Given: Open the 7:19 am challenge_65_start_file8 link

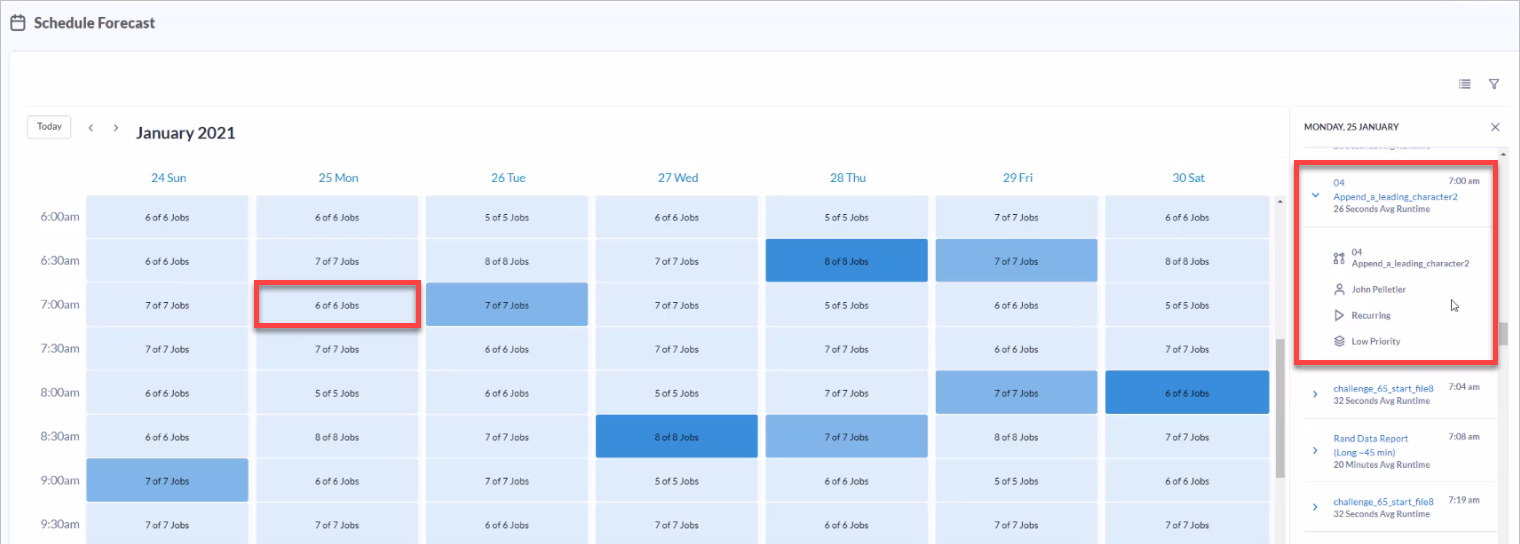Looking at the screenshot, I should 1383,501.
